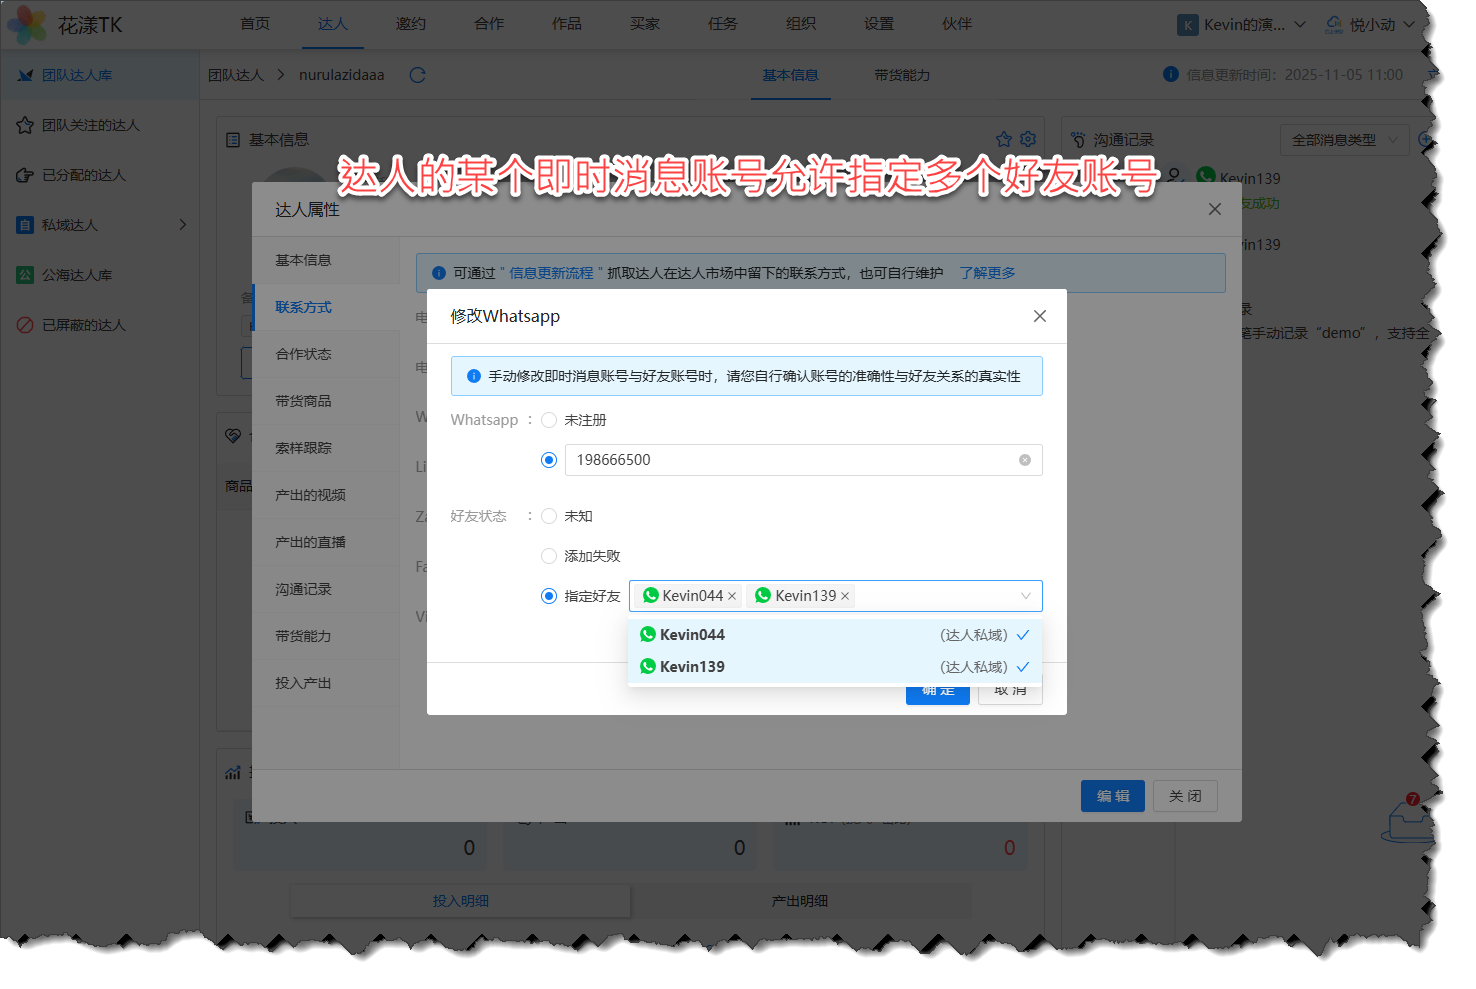Click the Whatsapp number input field
Viewport: 1476px width, 989px height.
coord(790,460)
